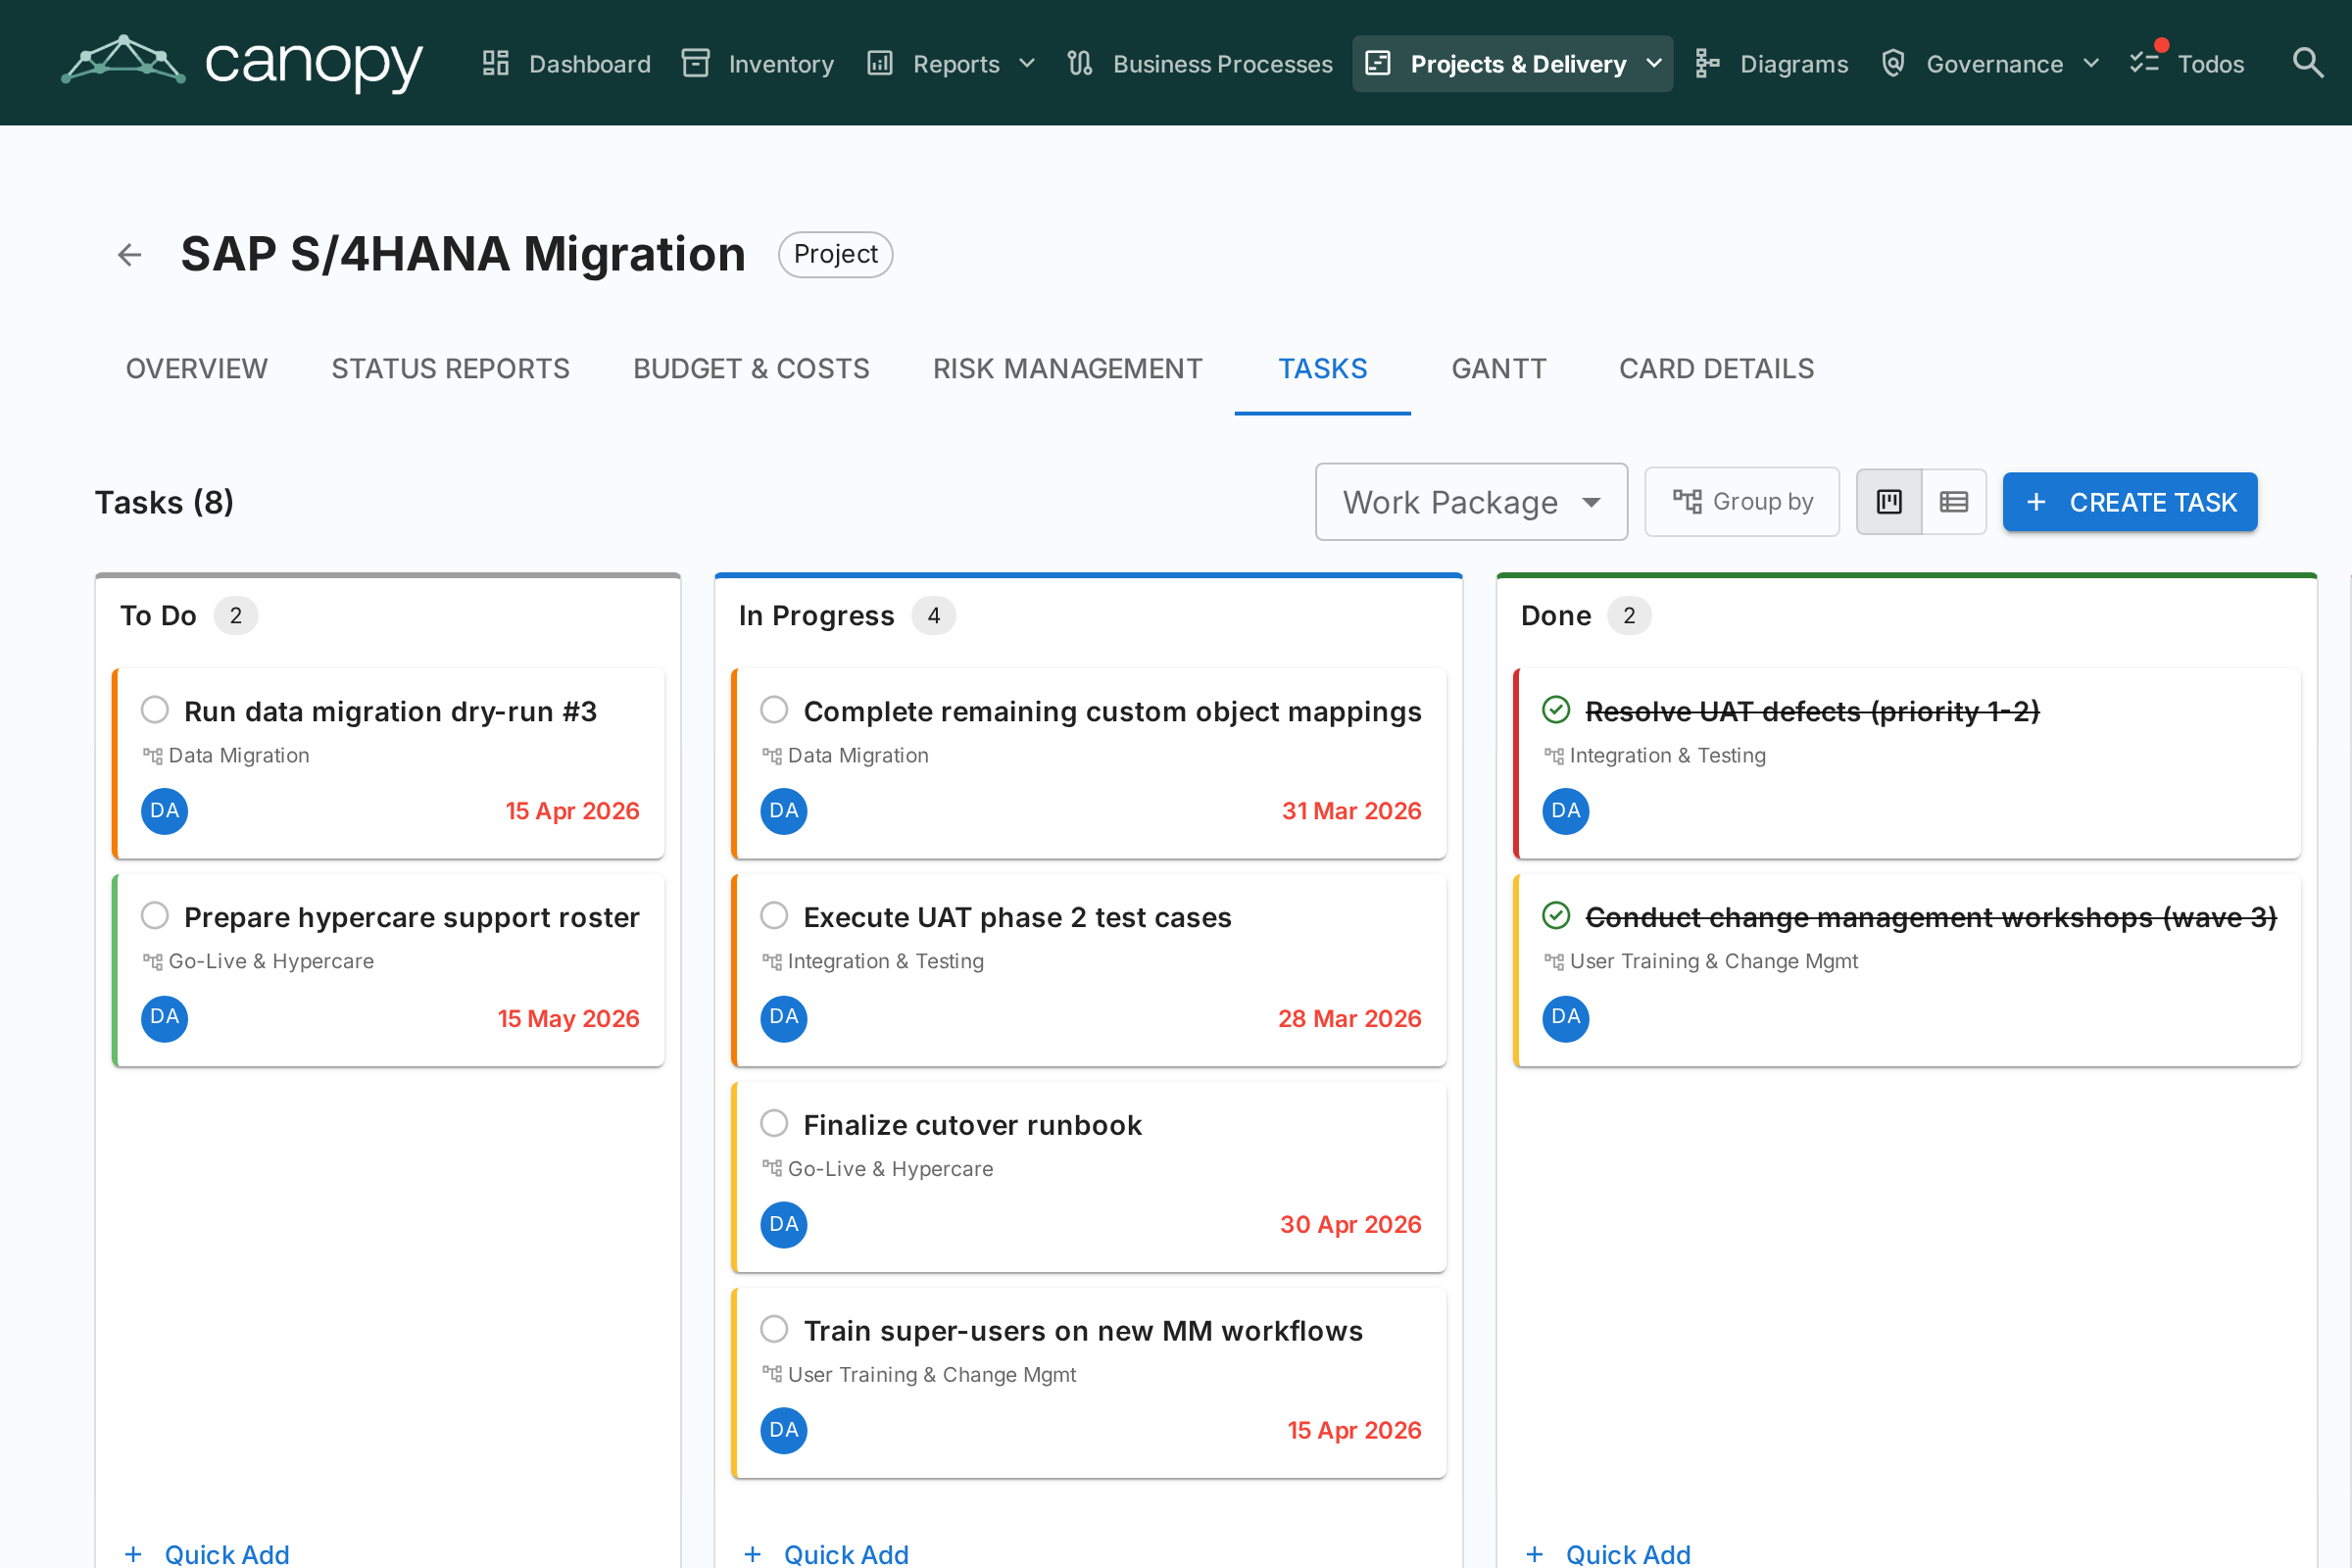The width and height of the screenshot is (2352, 1568).
Task: Click DA avatar on dry-run #3 card
Action: 164,811
